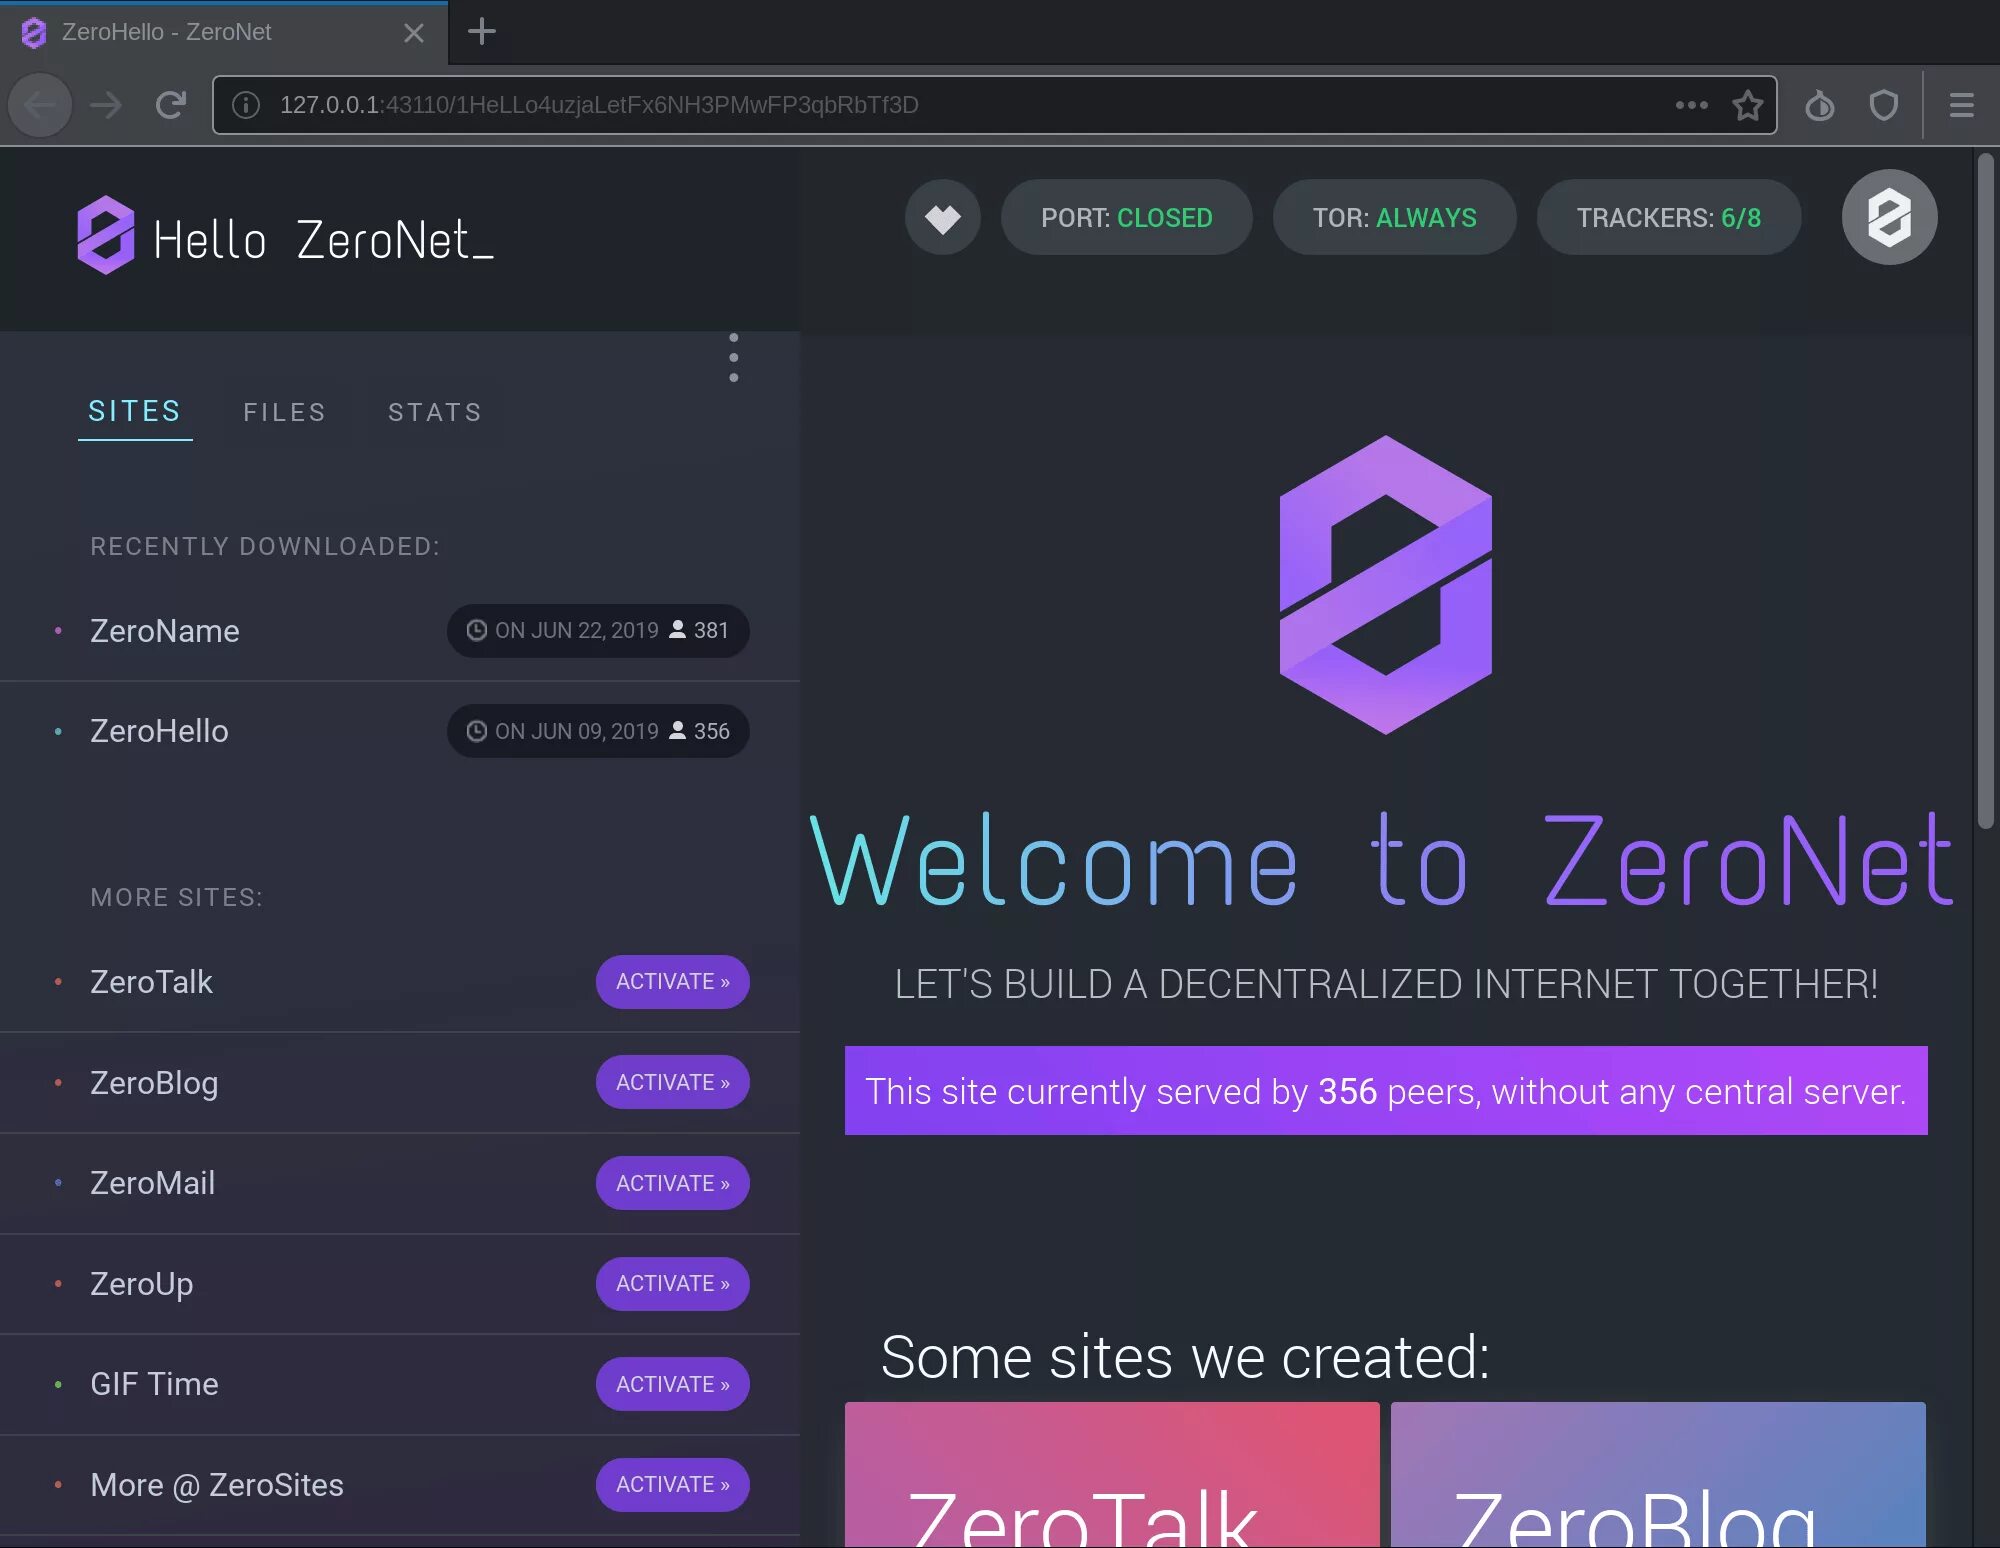Click the Tor onion toolbar icon

coord(1819,105)
